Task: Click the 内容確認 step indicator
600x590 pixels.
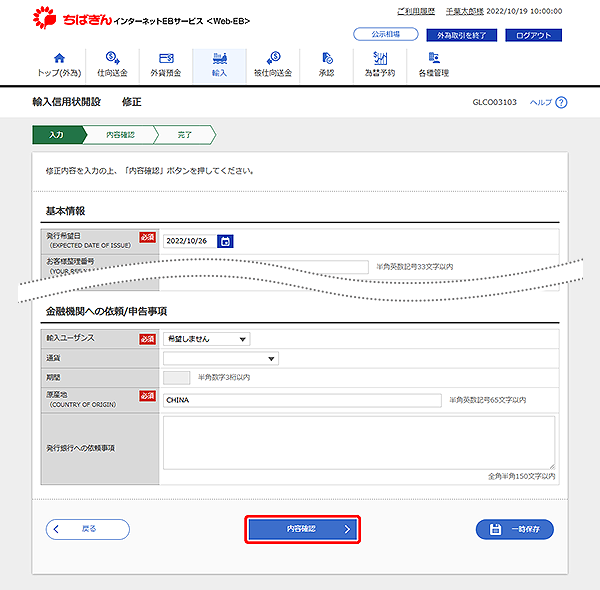Action: 120,135
